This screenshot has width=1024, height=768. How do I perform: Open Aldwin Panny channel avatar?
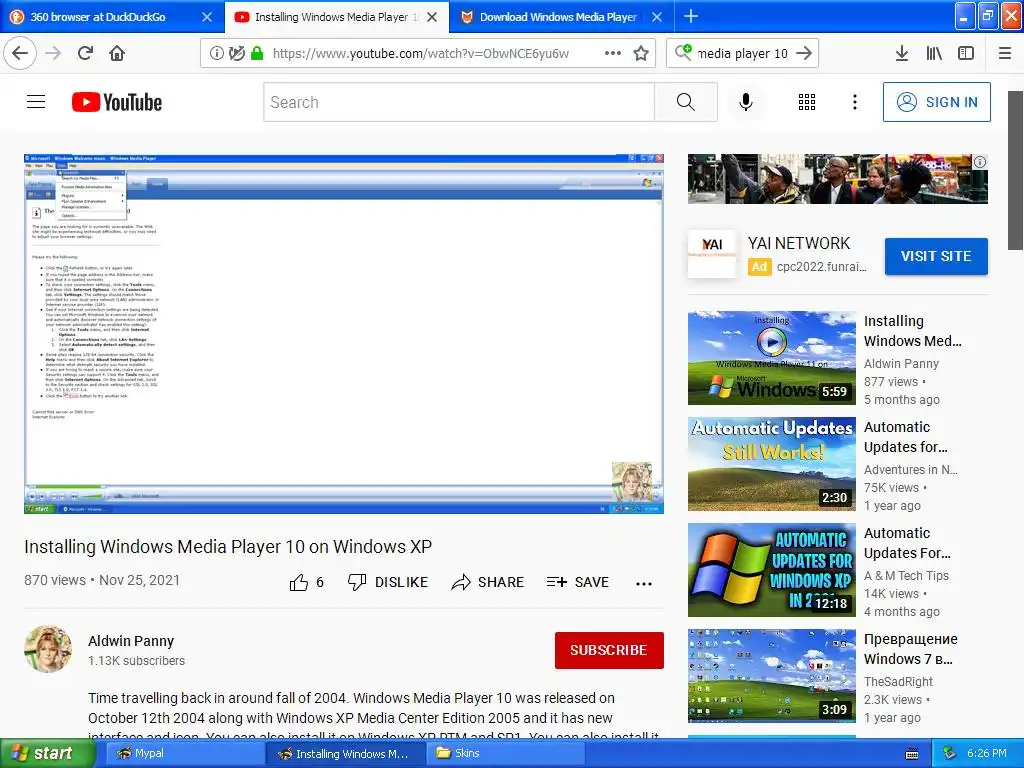[x=48, y=648]
